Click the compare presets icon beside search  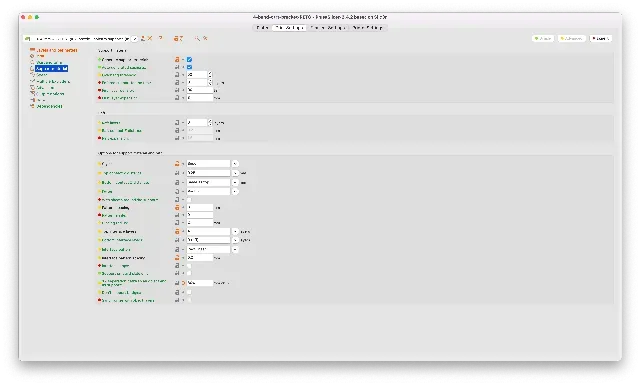(205, 38)
